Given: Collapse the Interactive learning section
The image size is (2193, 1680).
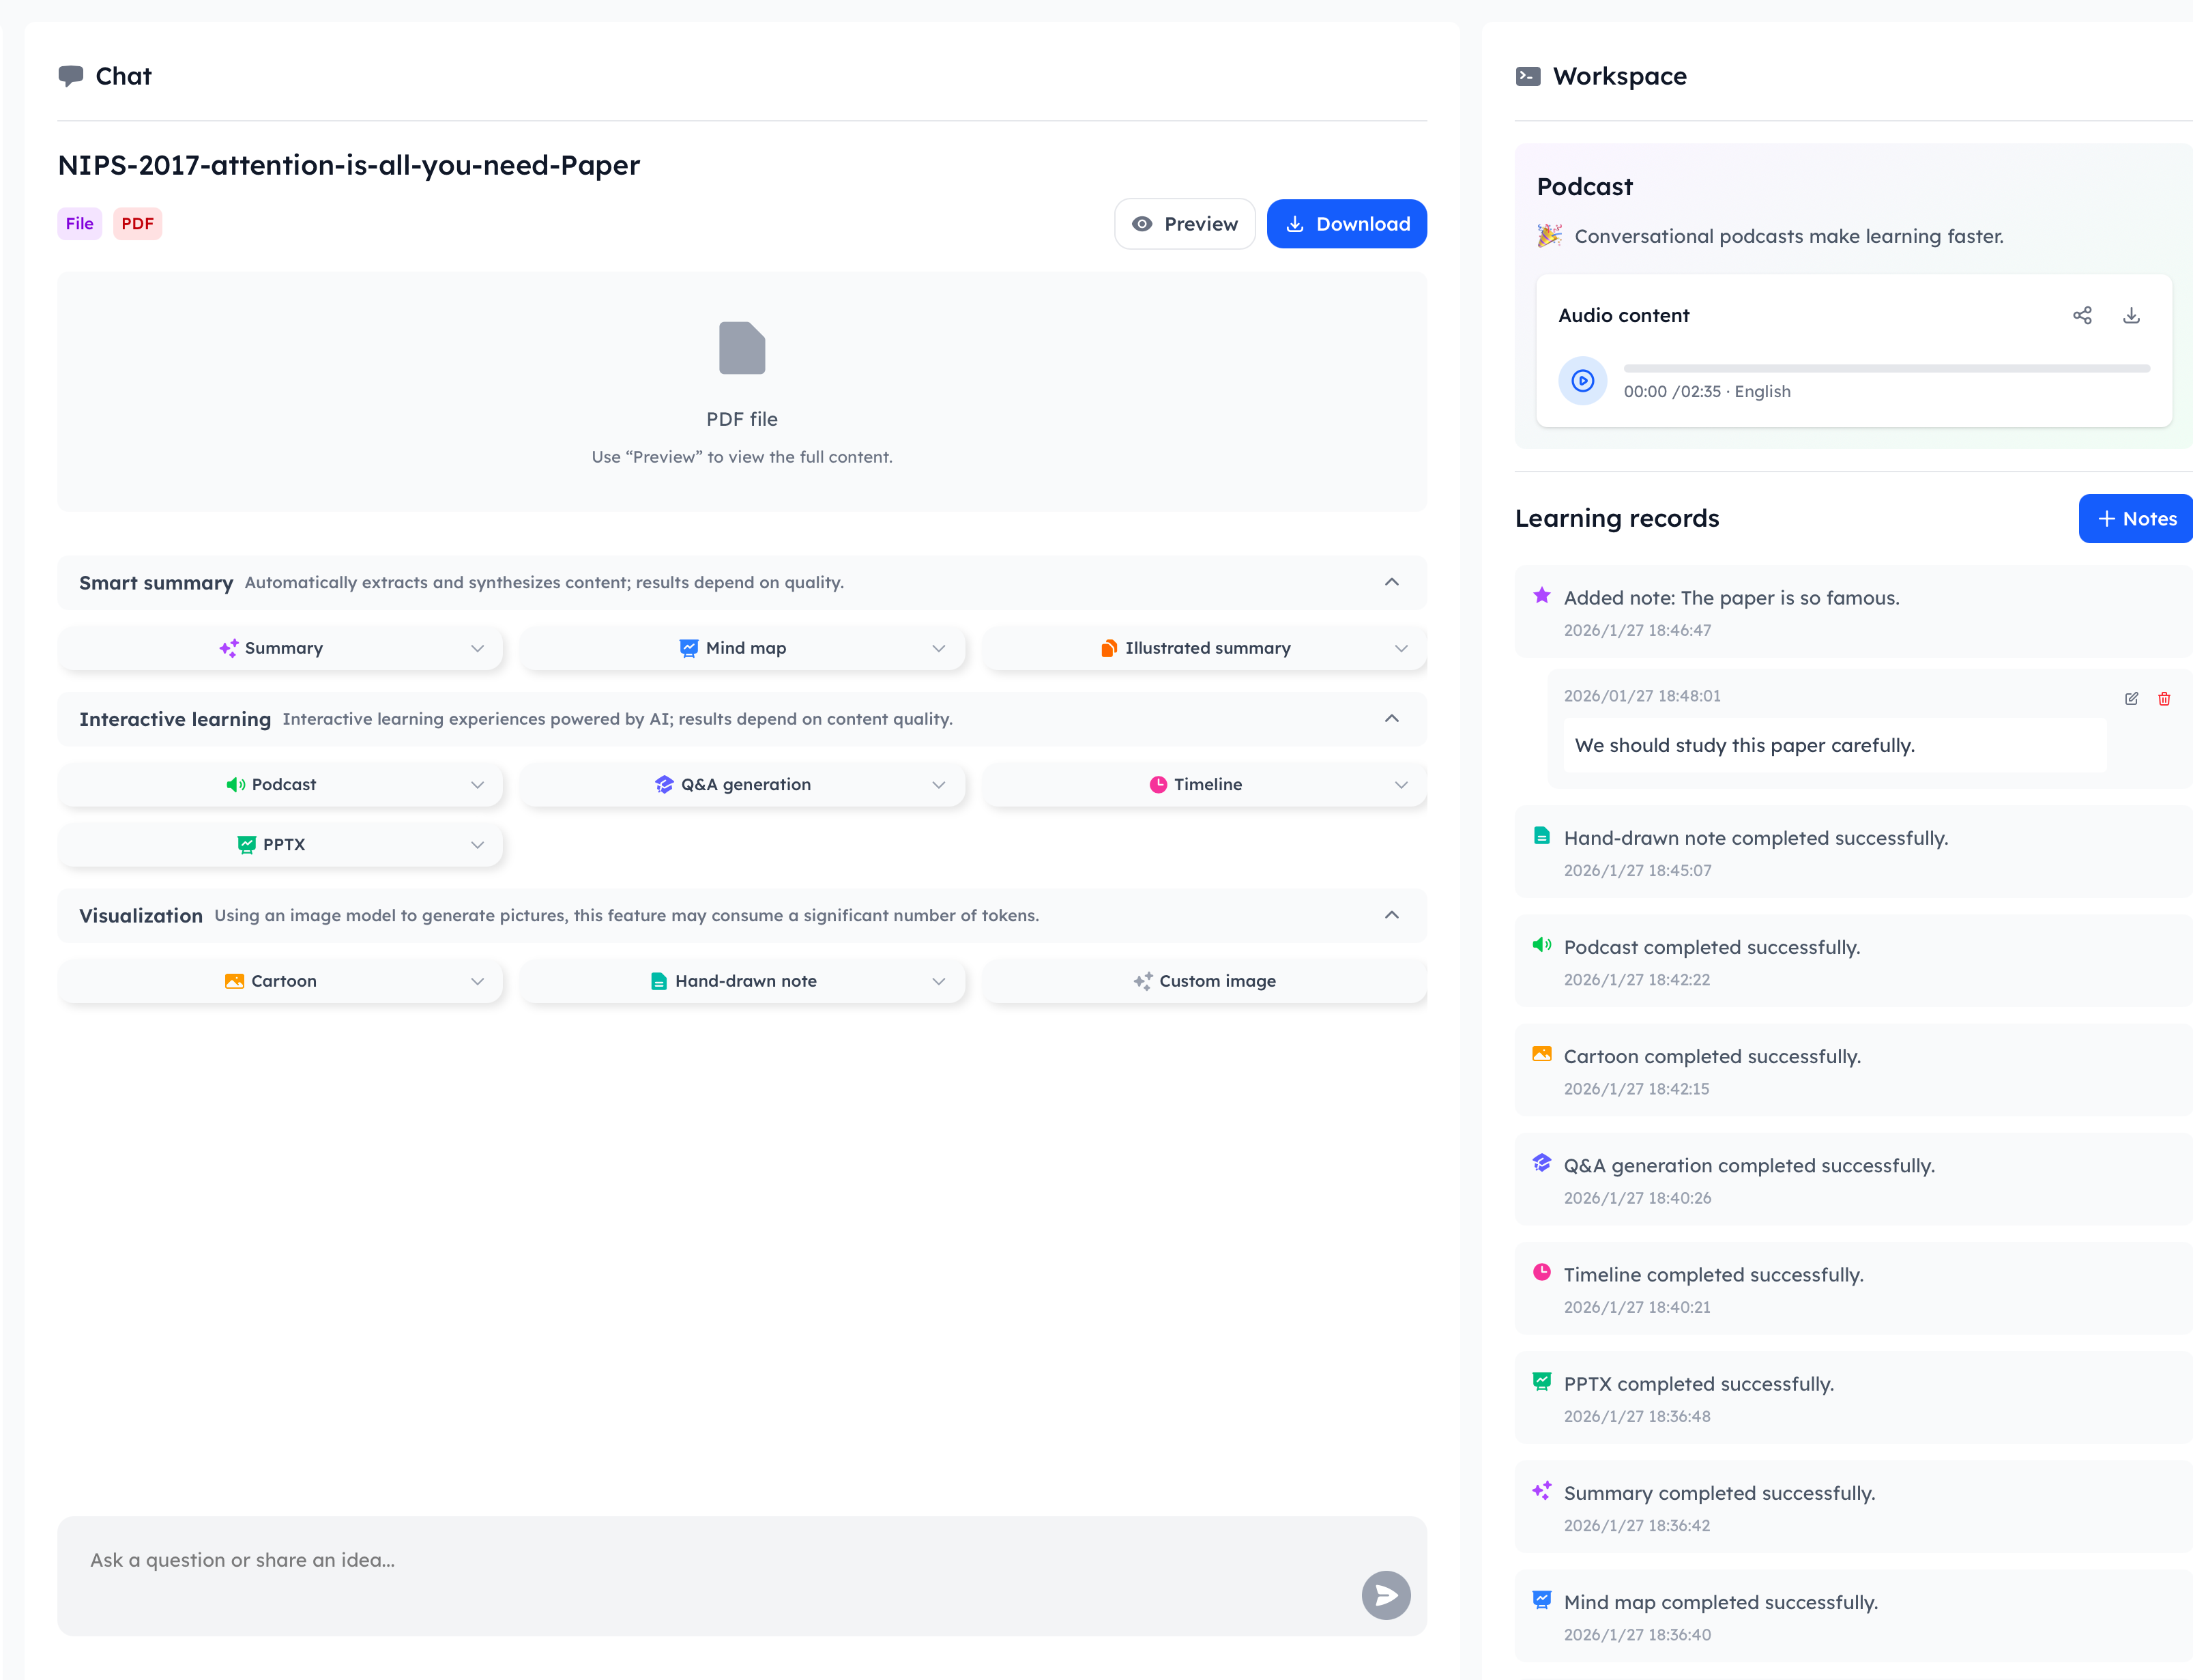Looking at the screenshot, I should point(1391,719).
